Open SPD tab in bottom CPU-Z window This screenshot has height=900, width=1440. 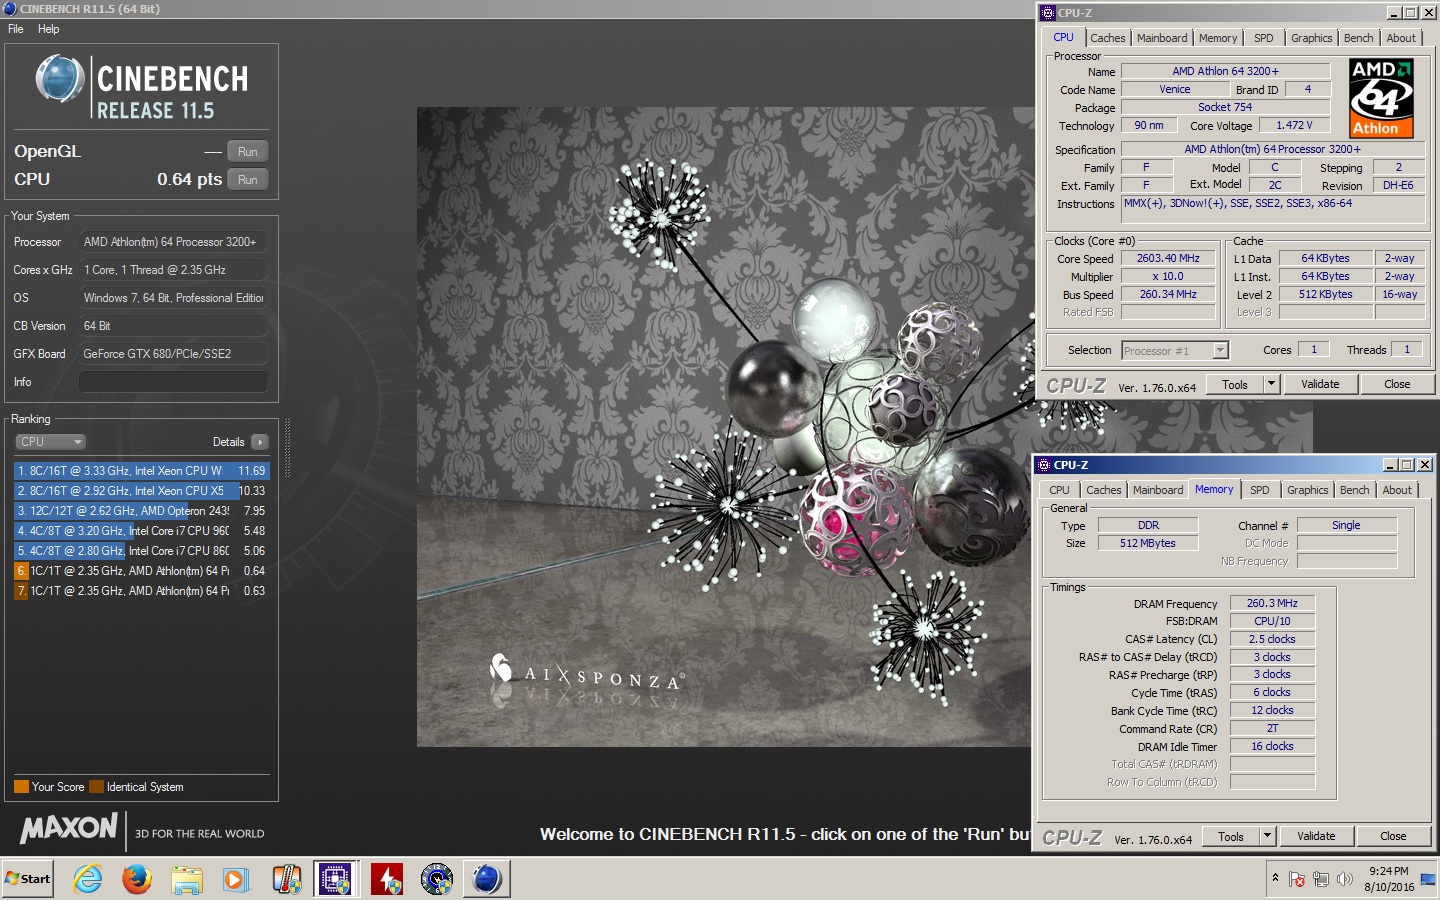coord(1260,490)
